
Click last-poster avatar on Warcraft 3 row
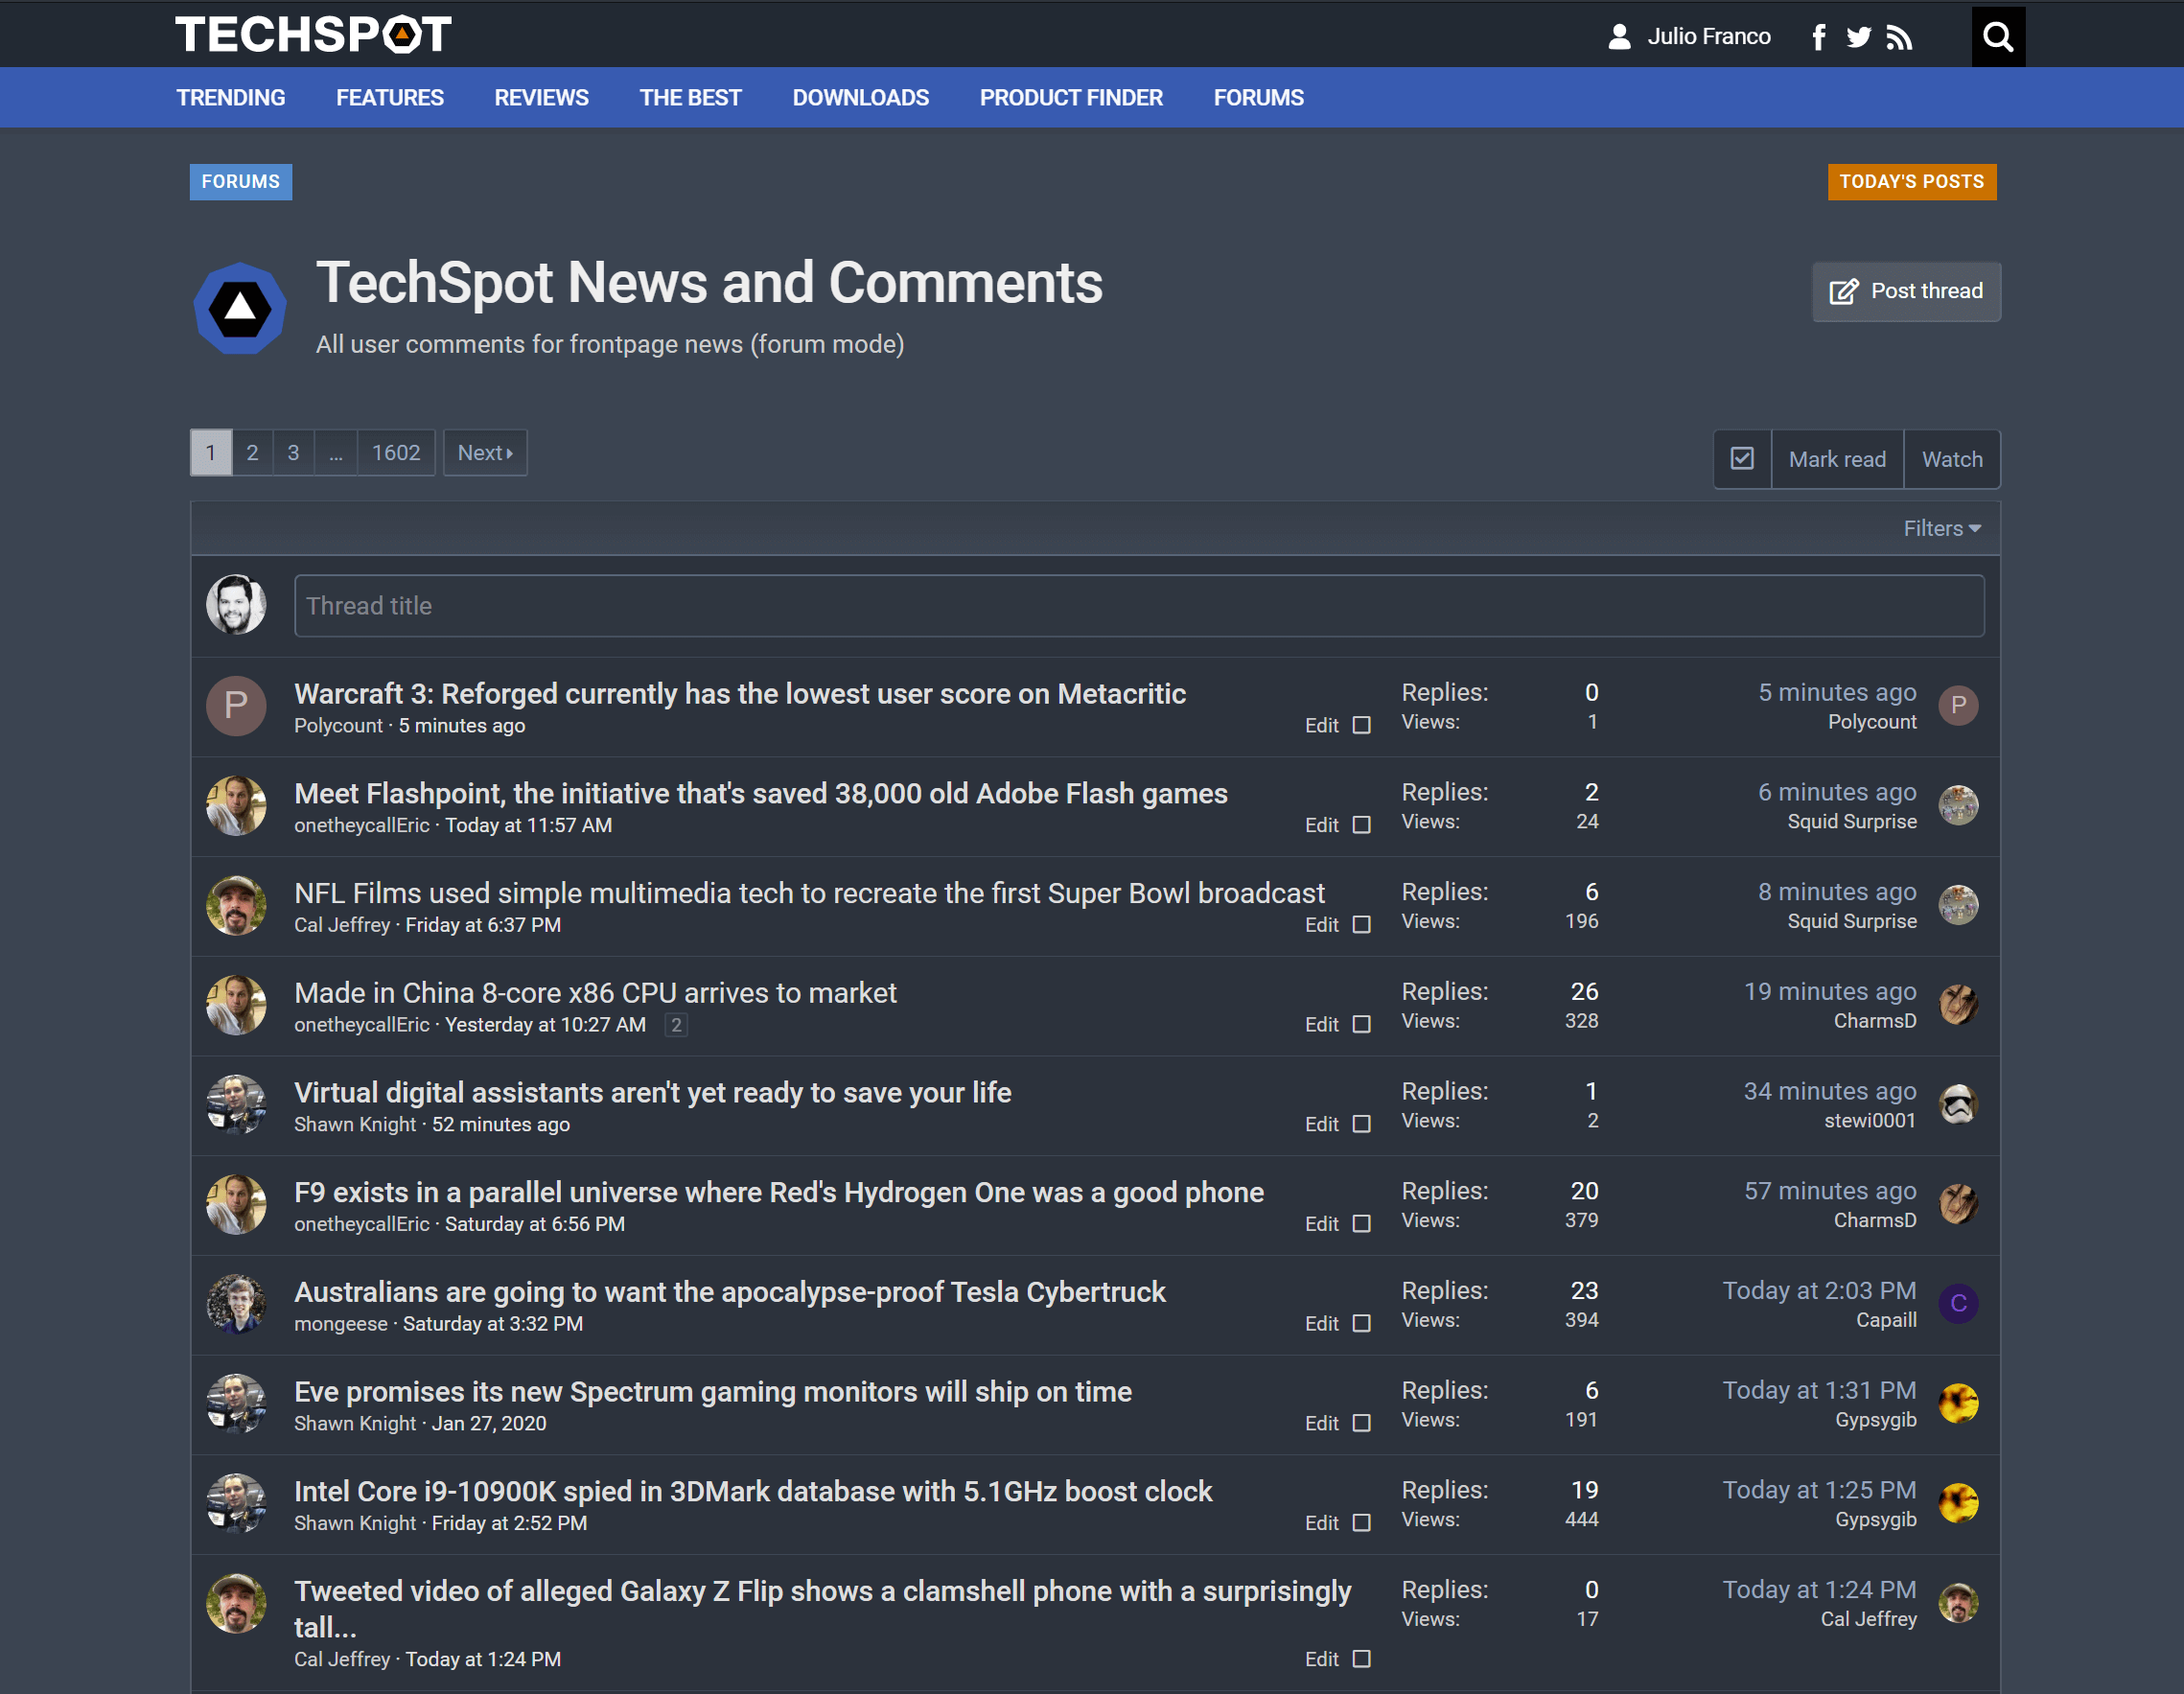point(1958,705)
